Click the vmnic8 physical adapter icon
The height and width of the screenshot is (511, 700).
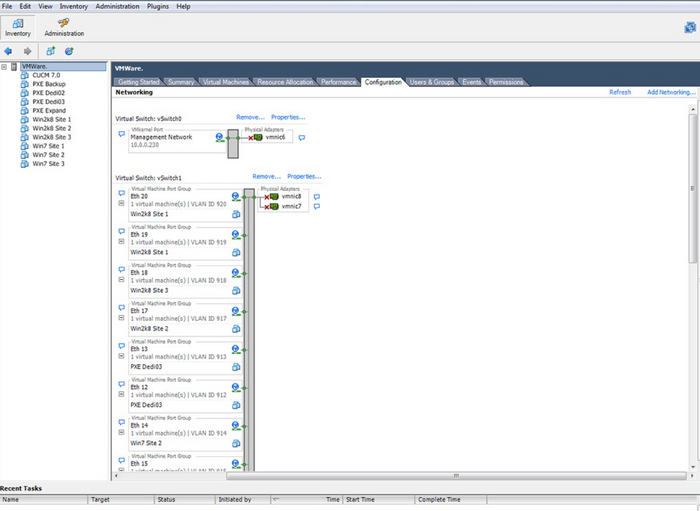tap(272, 196)
